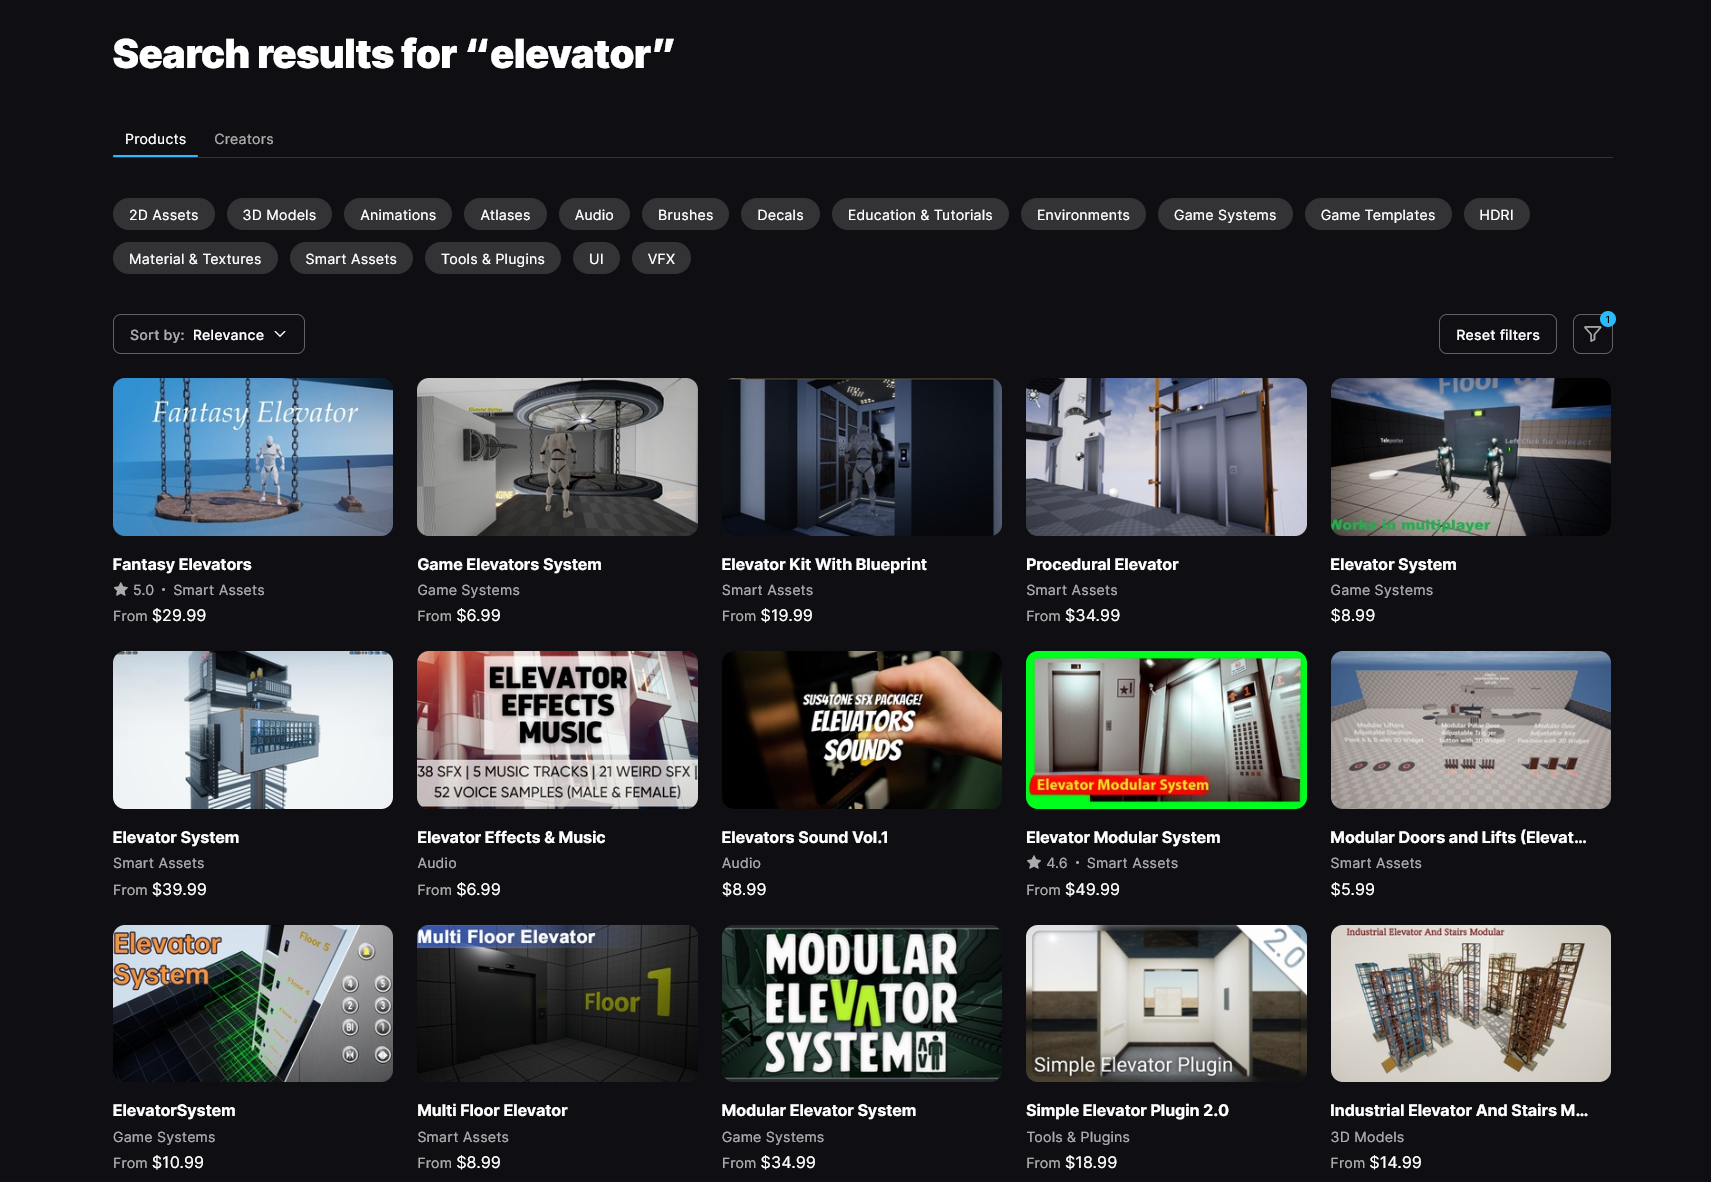Enable the Audio category filter

point(594,215)
